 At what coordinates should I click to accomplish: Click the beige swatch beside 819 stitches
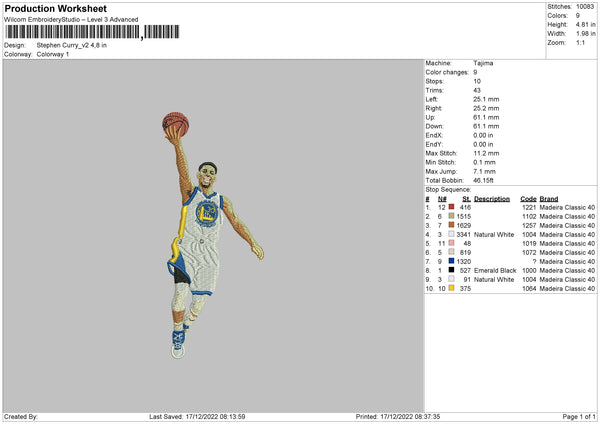coord(452,252)
